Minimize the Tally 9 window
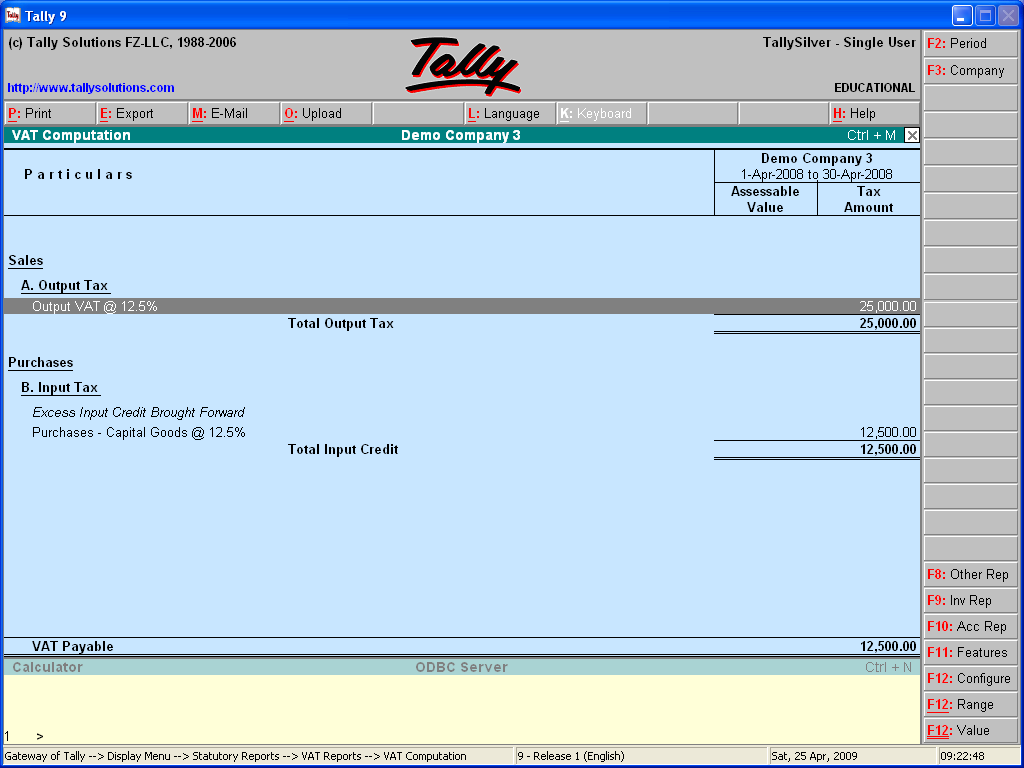The width and height of the screenshot is (1024, 768). point(963,16)
